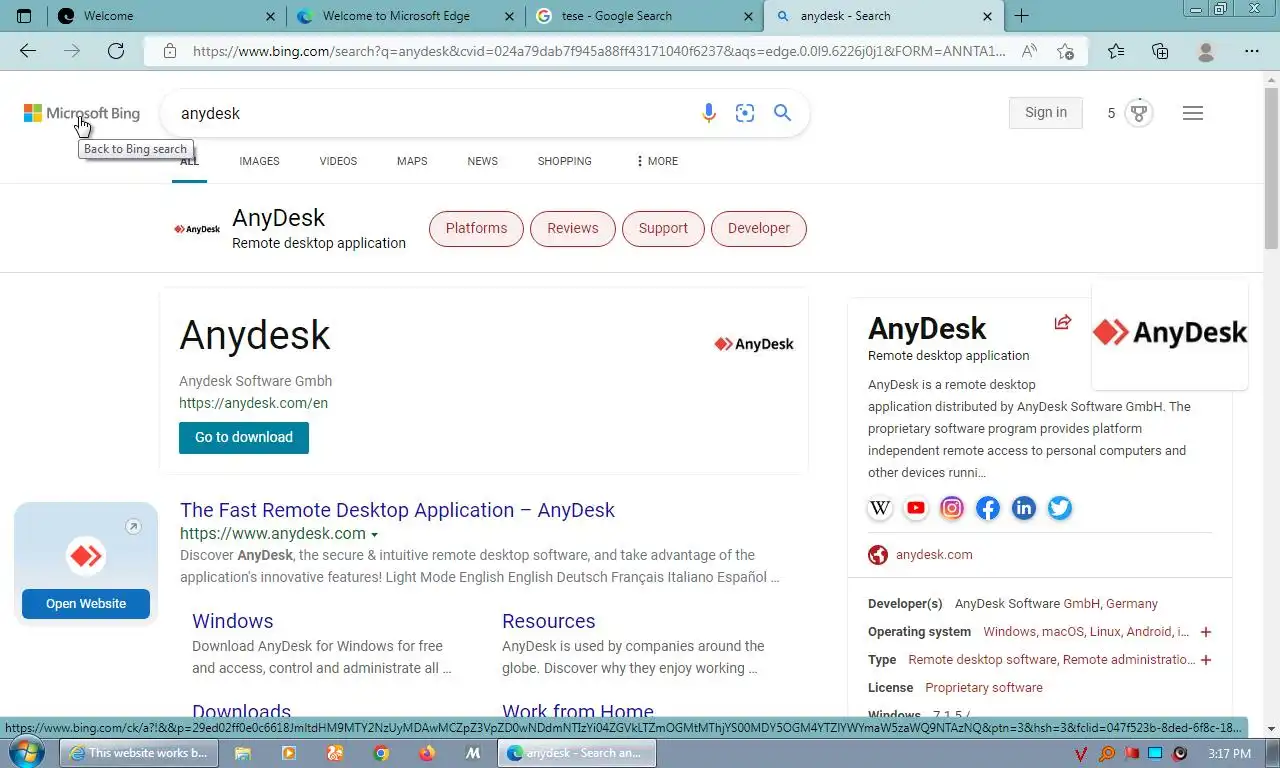This screenshot has height=768, width=1280.
Task: Click the taskbar clock showing 3:17 PM
Action: (1229, 753)
